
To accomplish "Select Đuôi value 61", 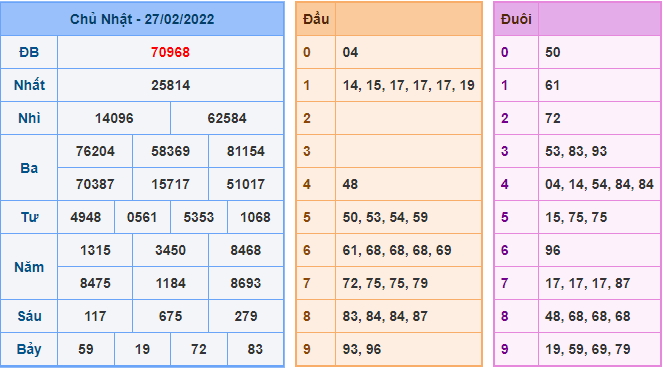I will [552, 85].
